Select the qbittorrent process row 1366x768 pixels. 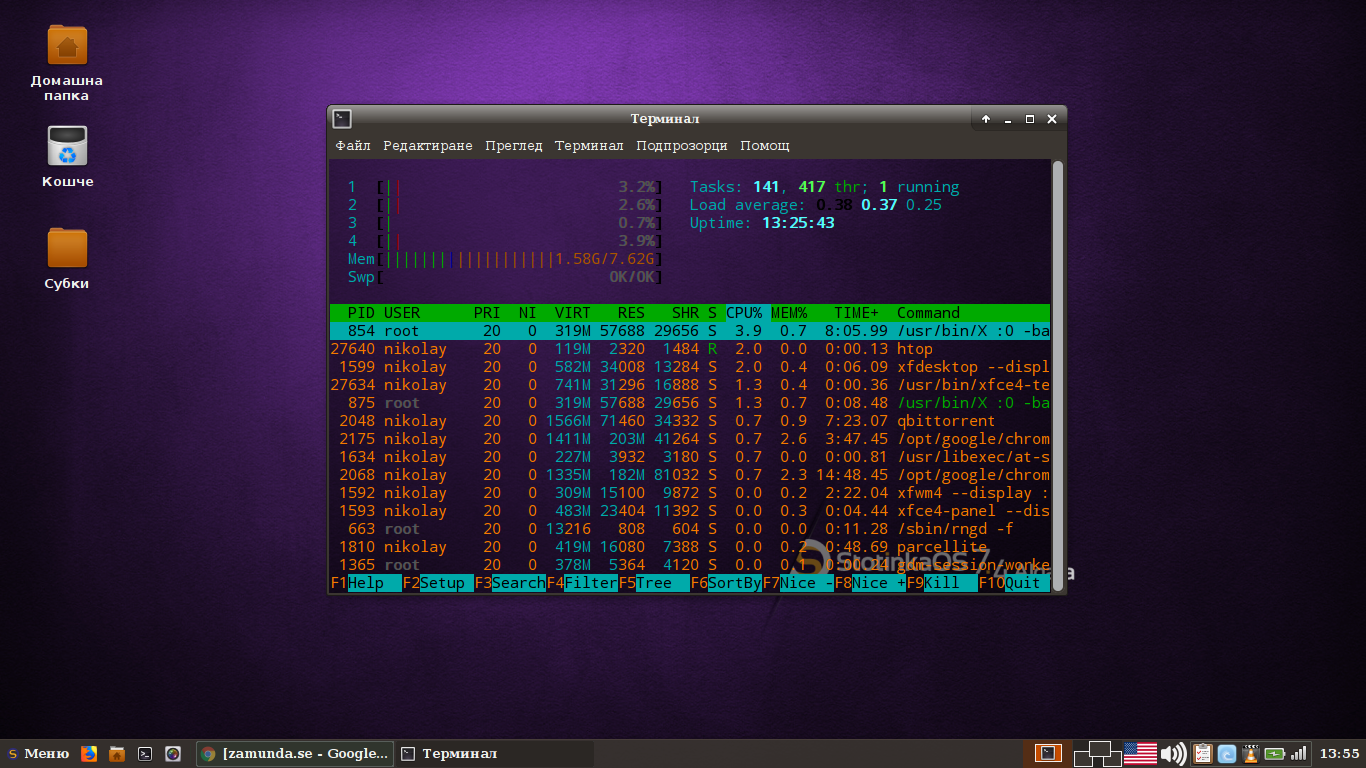[690, 421]
